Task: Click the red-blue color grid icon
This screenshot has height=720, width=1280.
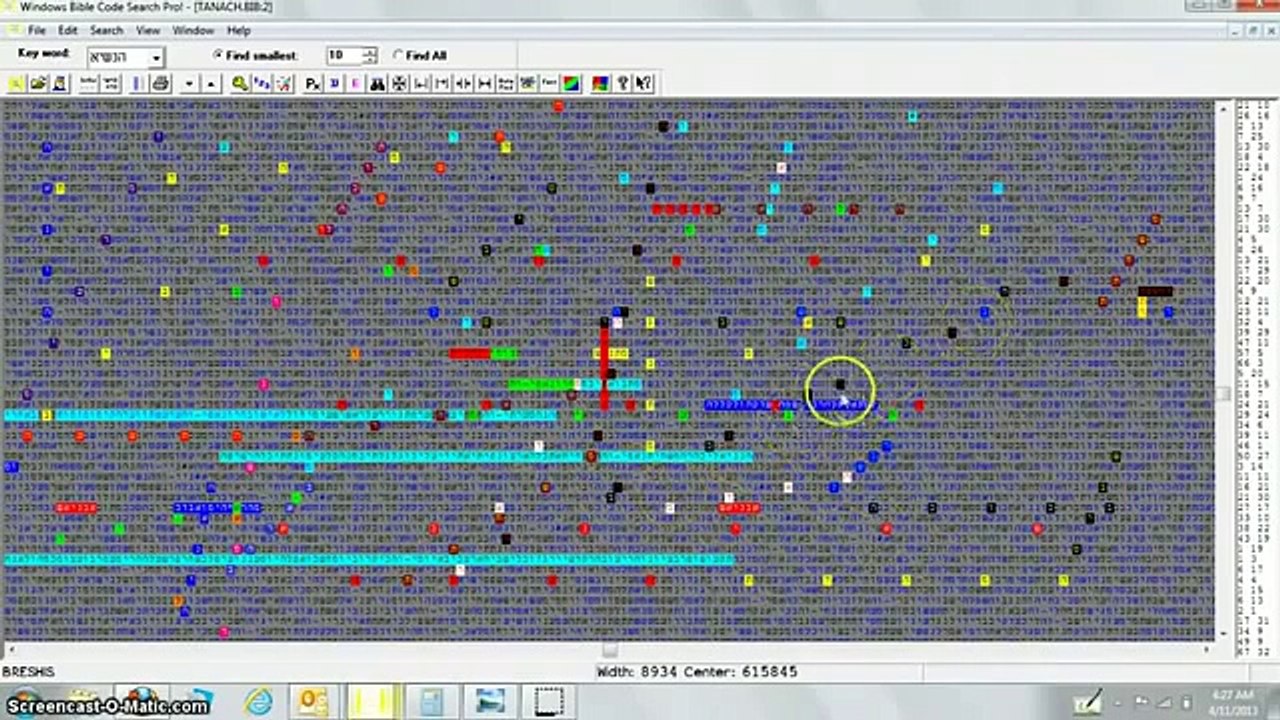Action: [x=600, y=84]
